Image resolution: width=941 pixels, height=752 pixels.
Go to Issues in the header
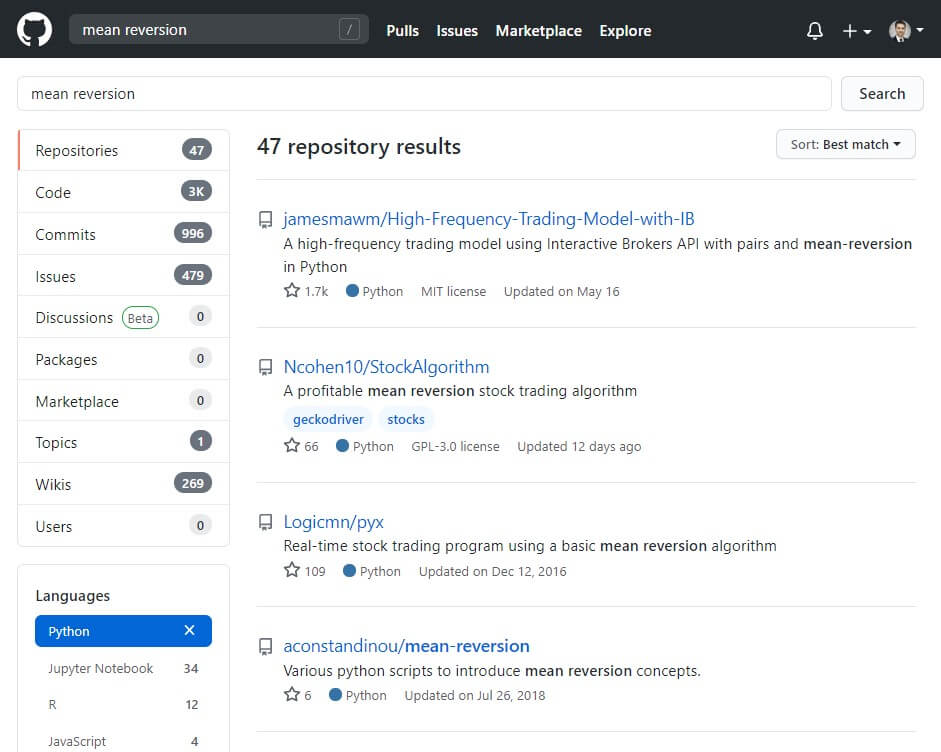[457, 31]
